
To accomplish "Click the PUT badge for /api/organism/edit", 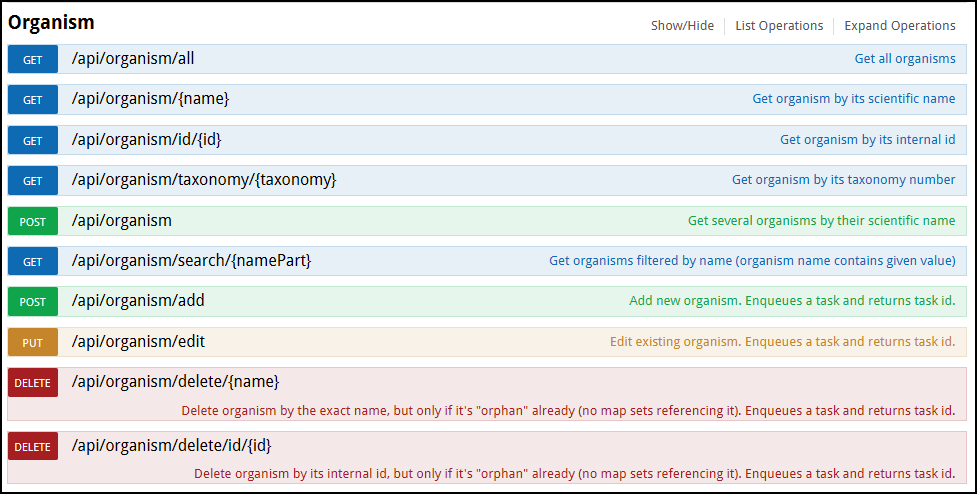I will pos(32,343).
